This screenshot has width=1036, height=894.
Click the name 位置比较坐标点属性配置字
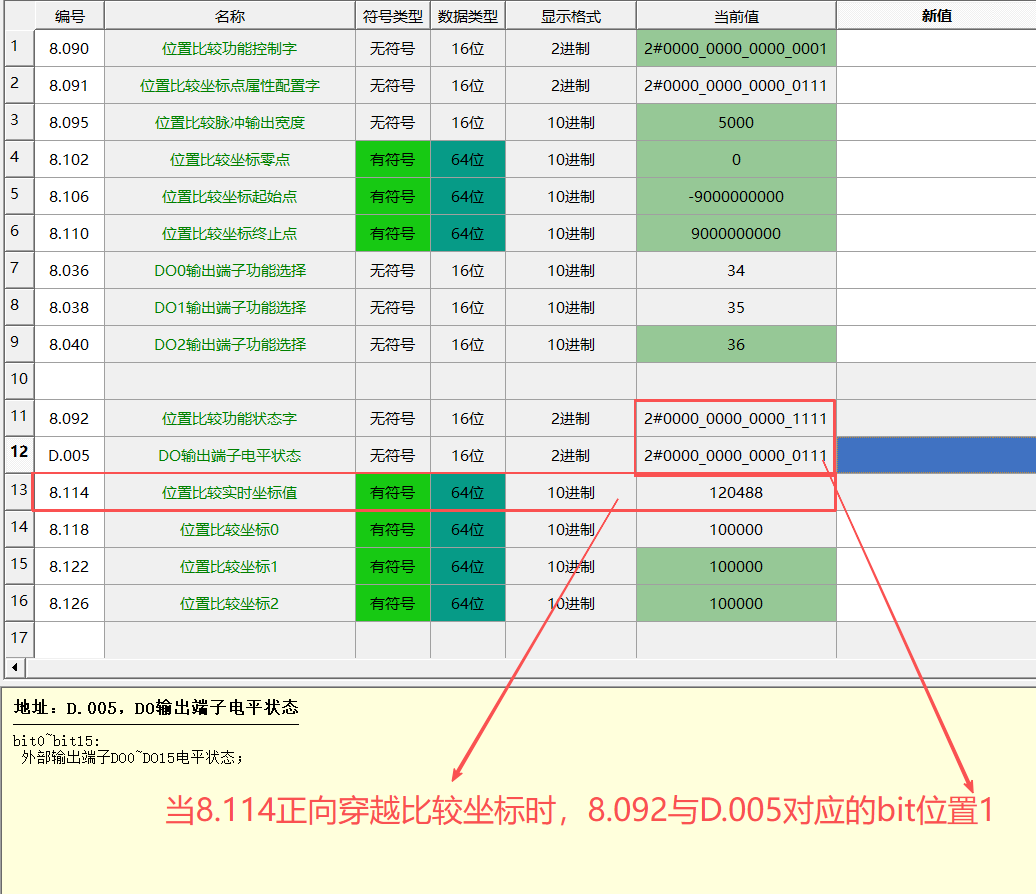(229, 85)
